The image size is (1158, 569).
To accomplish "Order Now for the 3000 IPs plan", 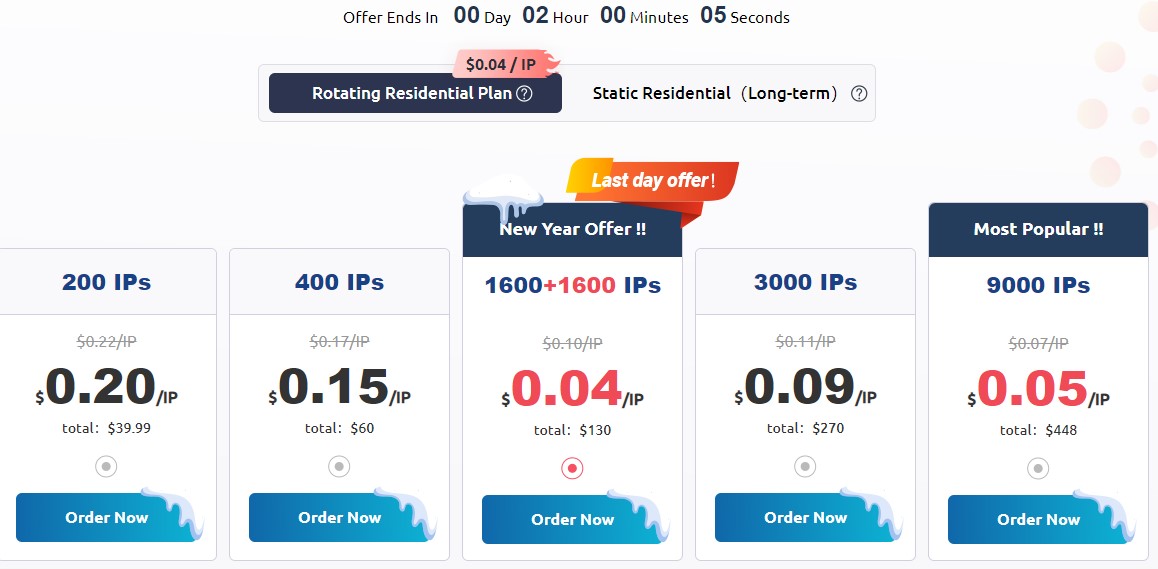I will pos(805,517).
